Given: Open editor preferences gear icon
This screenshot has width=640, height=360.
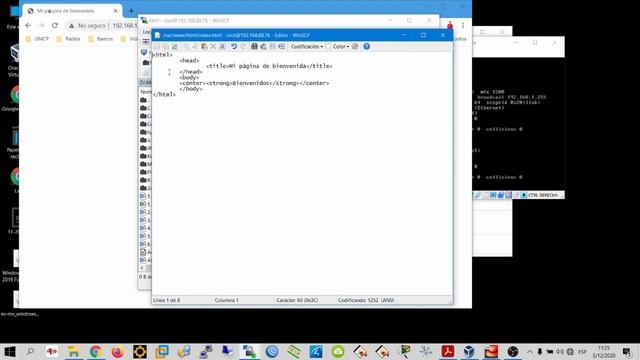Looking at the screenshot, I should (355, 47).
